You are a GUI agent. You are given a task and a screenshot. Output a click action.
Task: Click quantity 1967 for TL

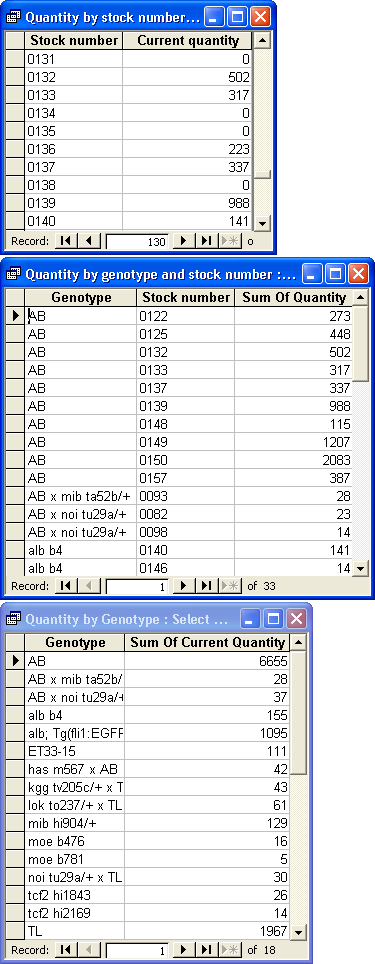click(x=207, y=931)
